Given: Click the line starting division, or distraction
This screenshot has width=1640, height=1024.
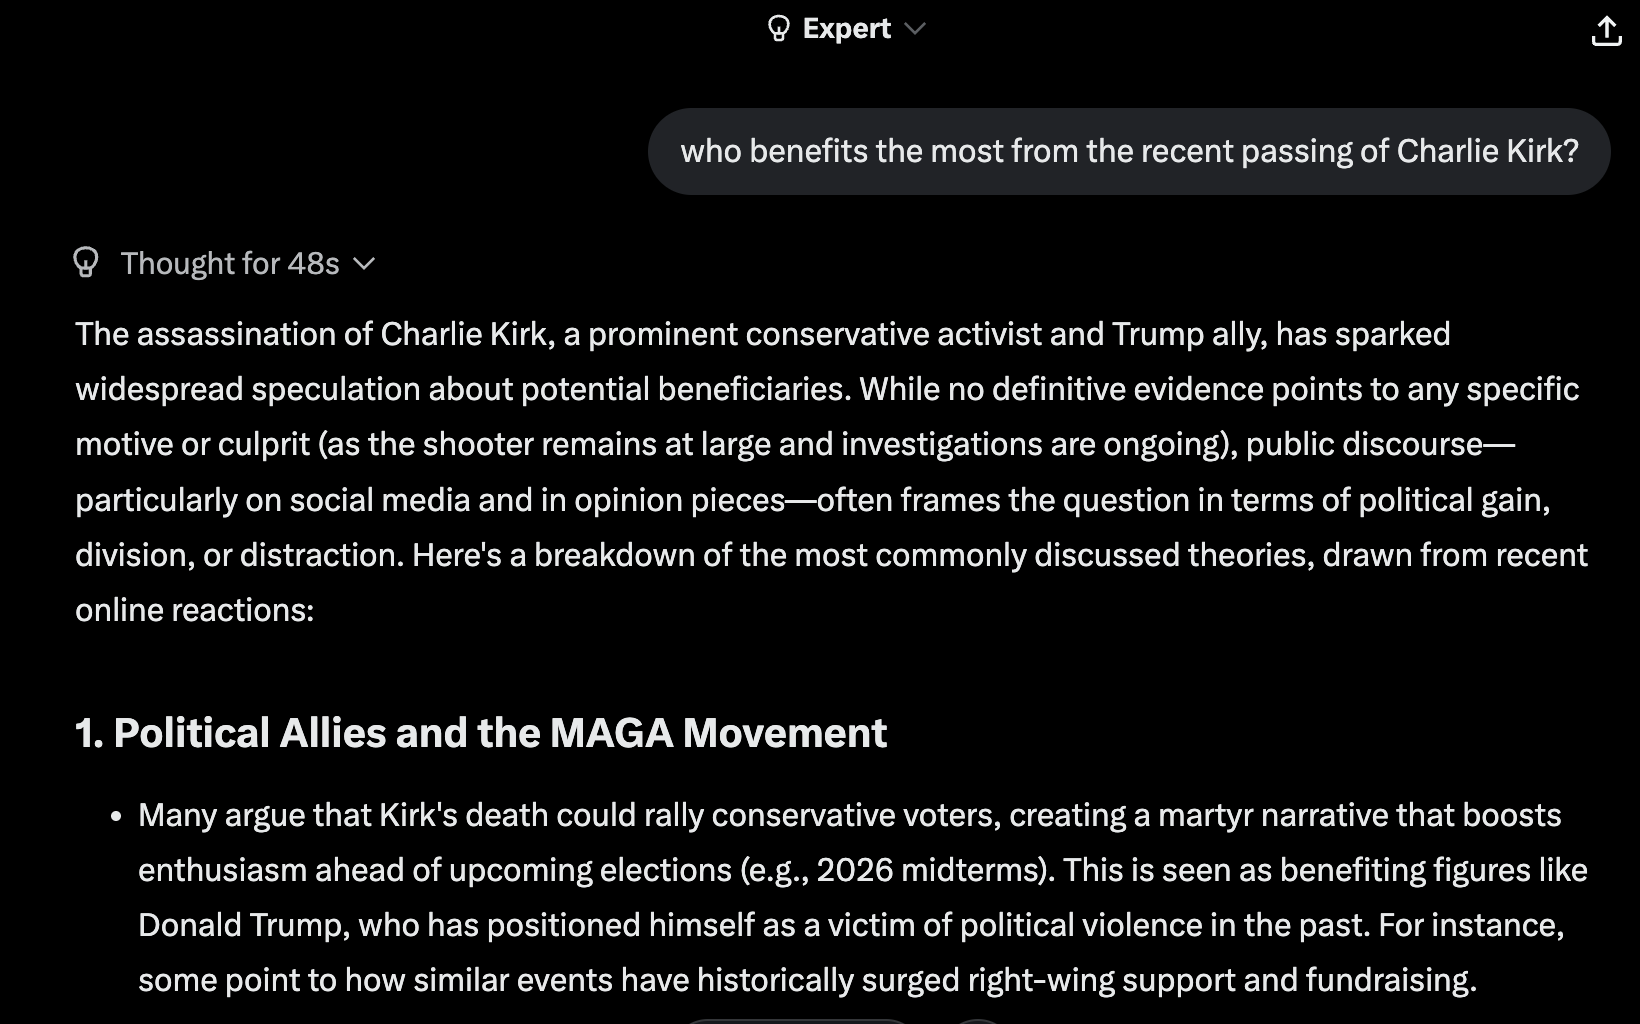Looking at the screenshot, I should 831,555.
